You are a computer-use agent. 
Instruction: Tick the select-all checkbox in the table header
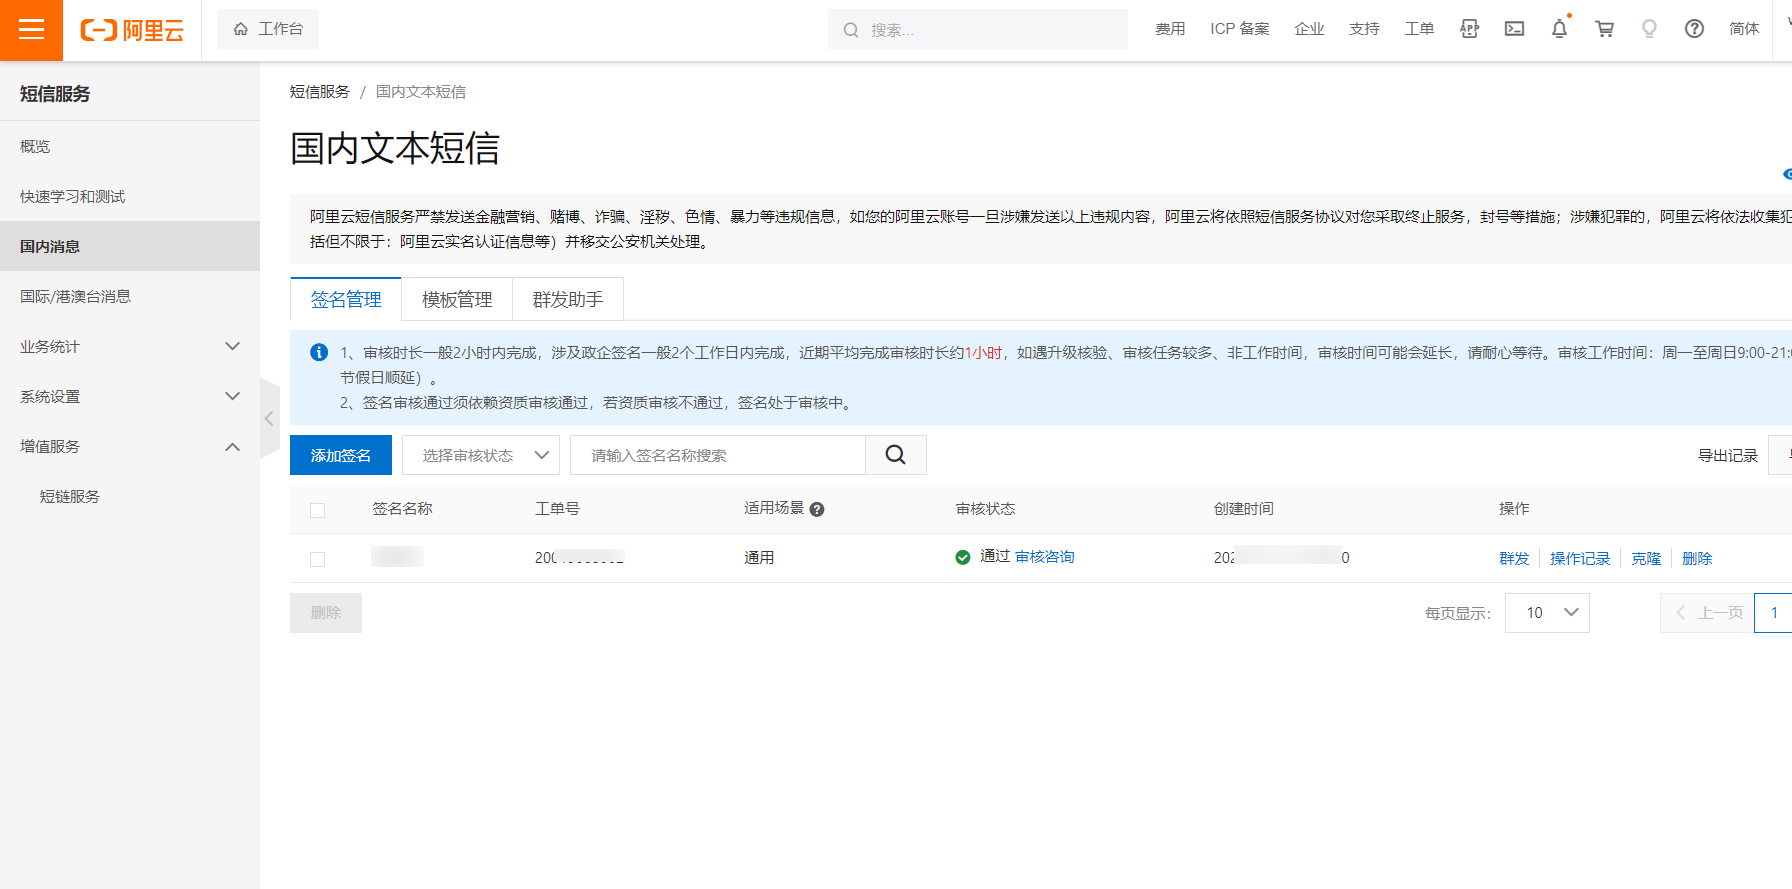coord(318,510)
